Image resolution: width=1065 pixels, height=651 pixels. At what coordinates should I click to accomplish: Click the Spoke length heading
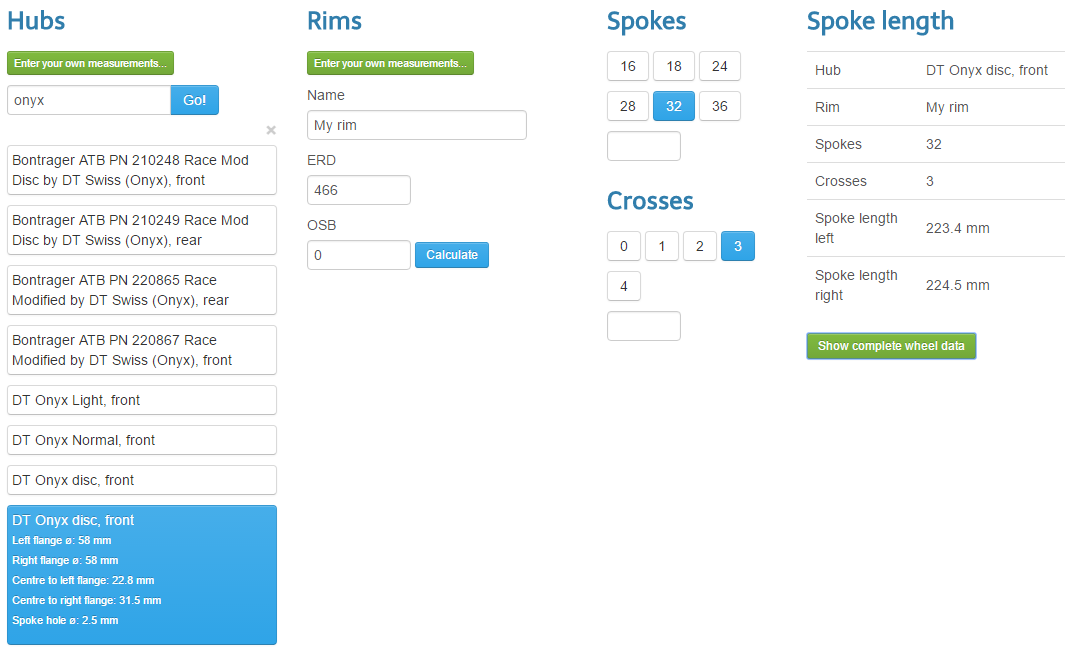880,21
